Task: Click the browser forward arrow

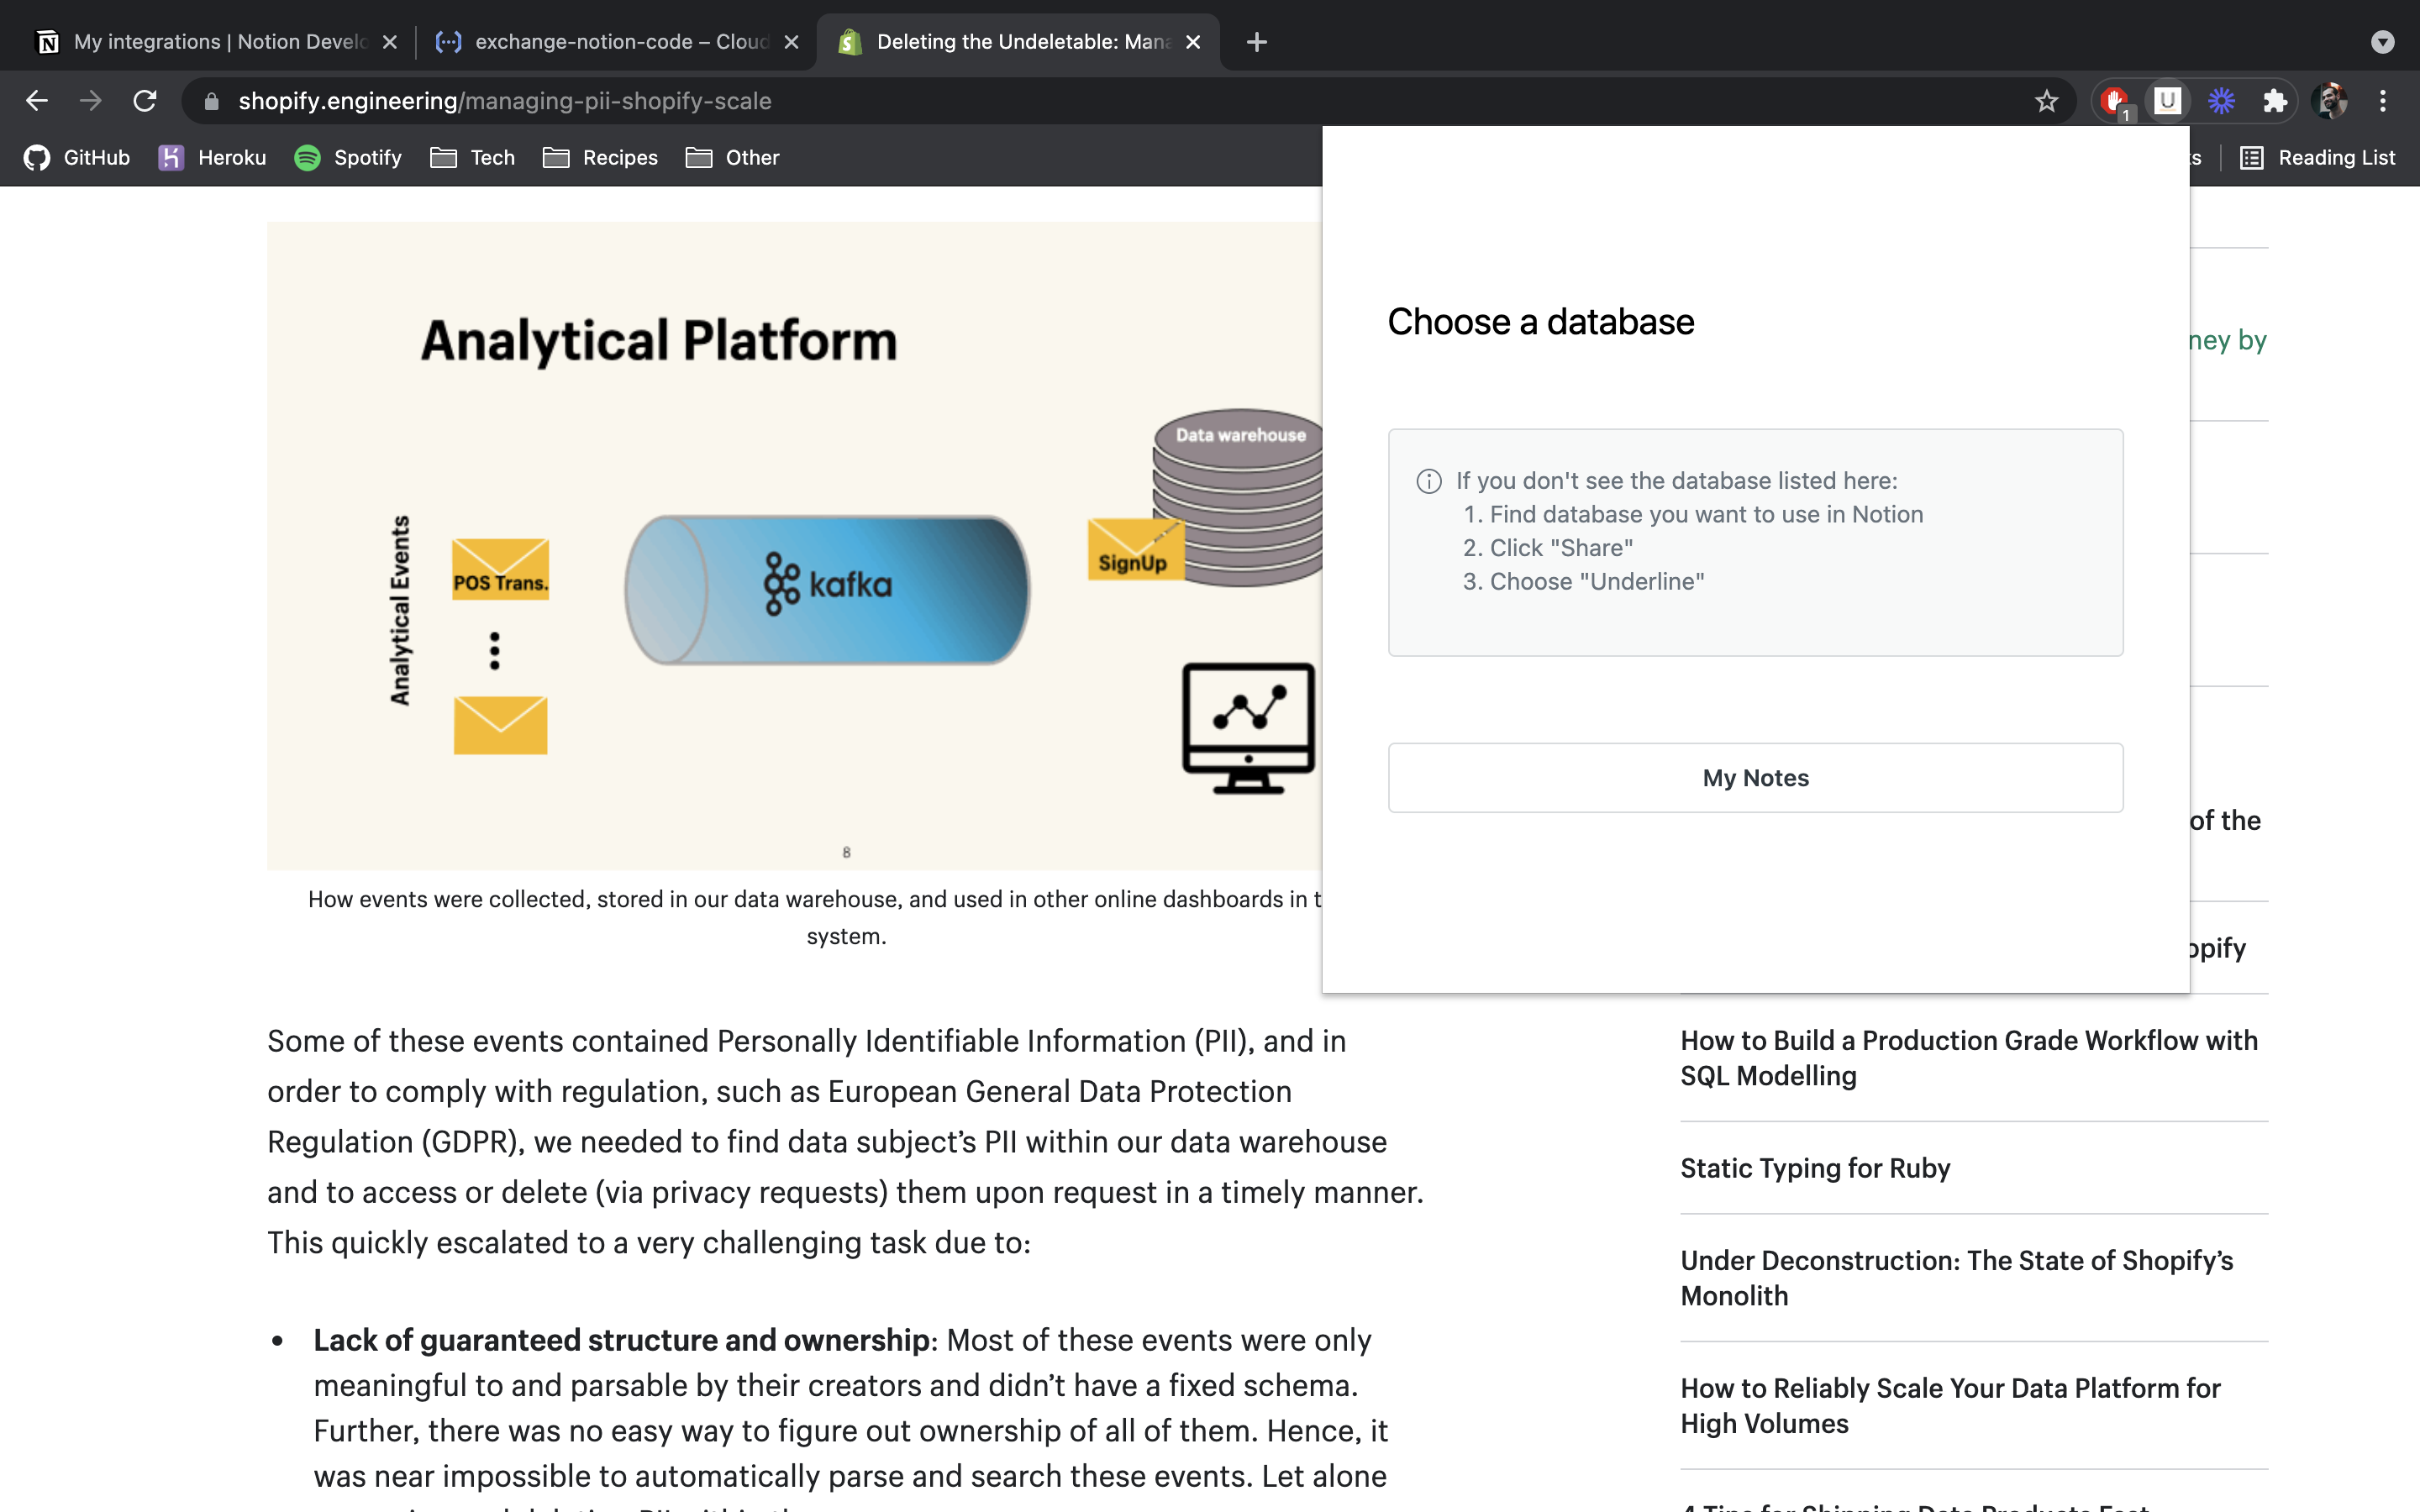Action: tap(91, 101)
